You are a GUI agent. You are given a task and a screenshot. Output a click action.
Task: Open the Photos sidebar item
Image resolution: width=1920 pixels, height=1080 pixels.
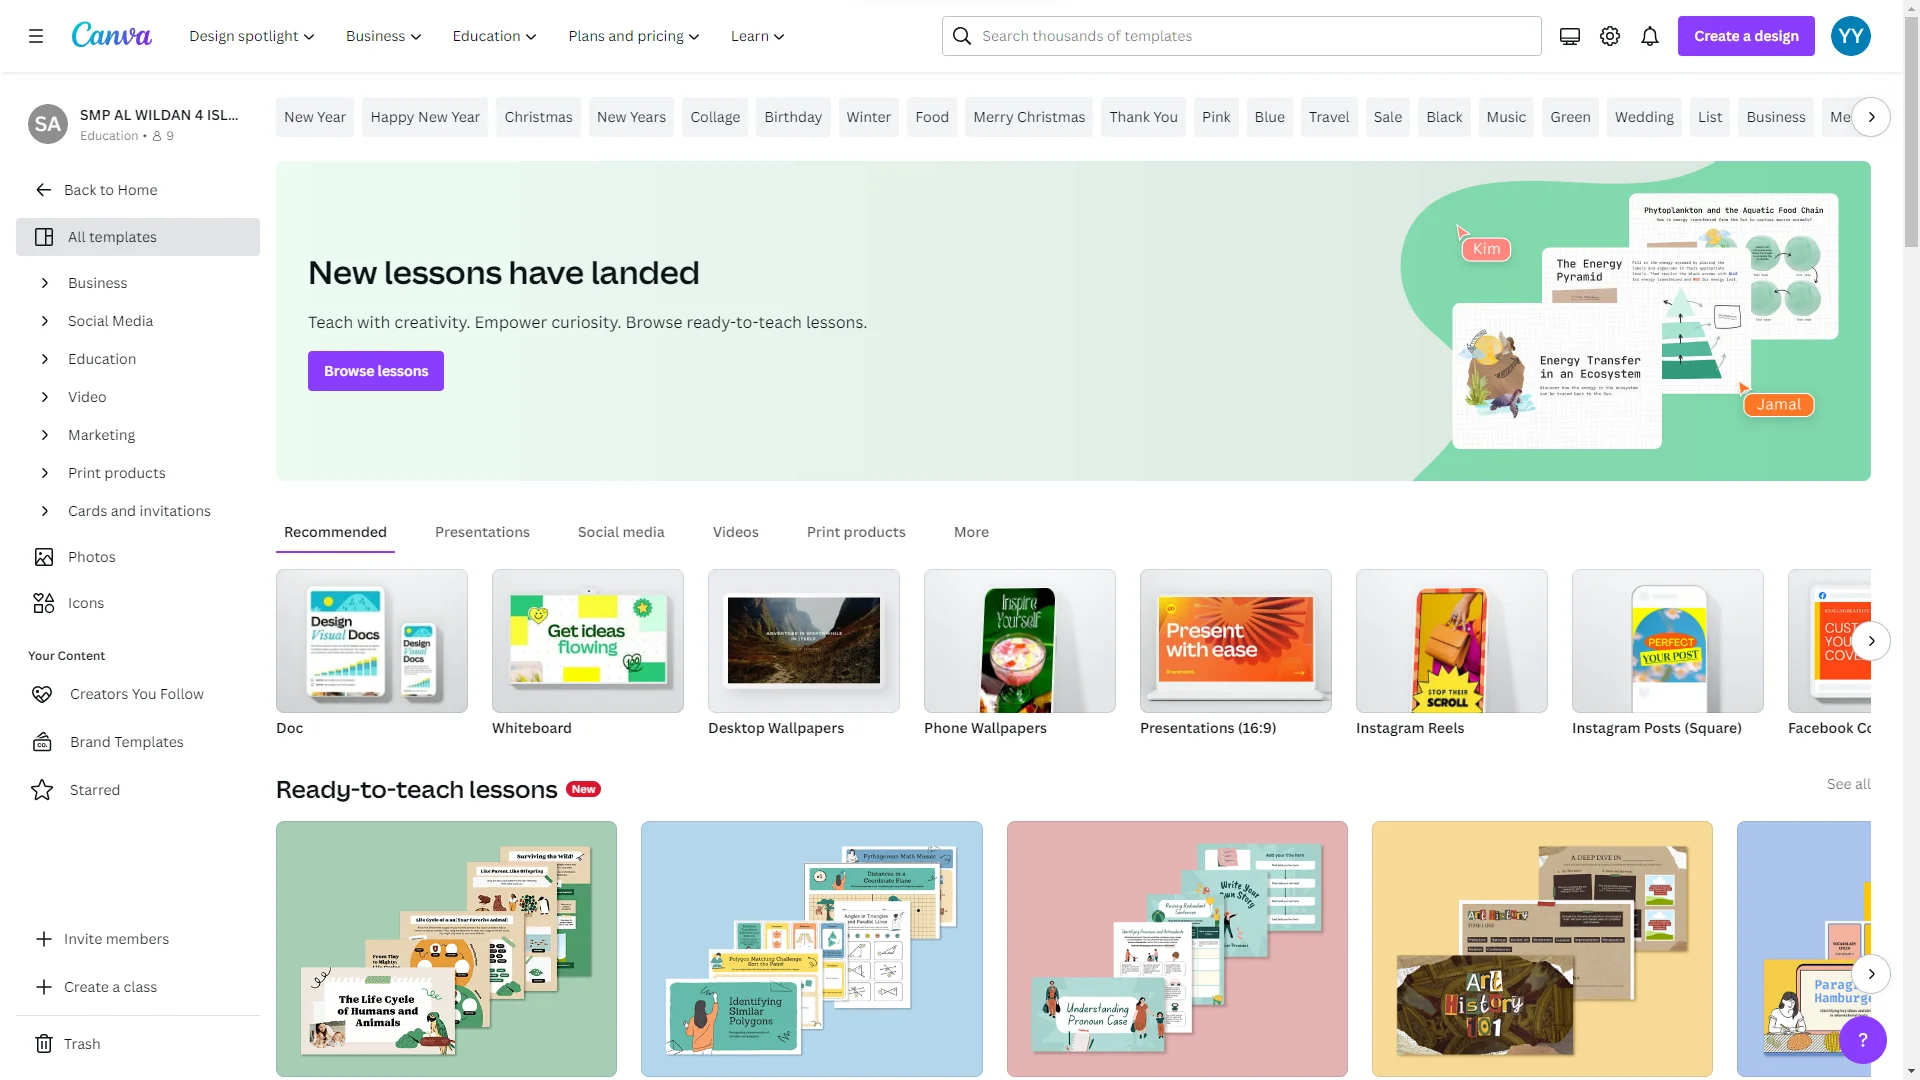click(91, 557)
